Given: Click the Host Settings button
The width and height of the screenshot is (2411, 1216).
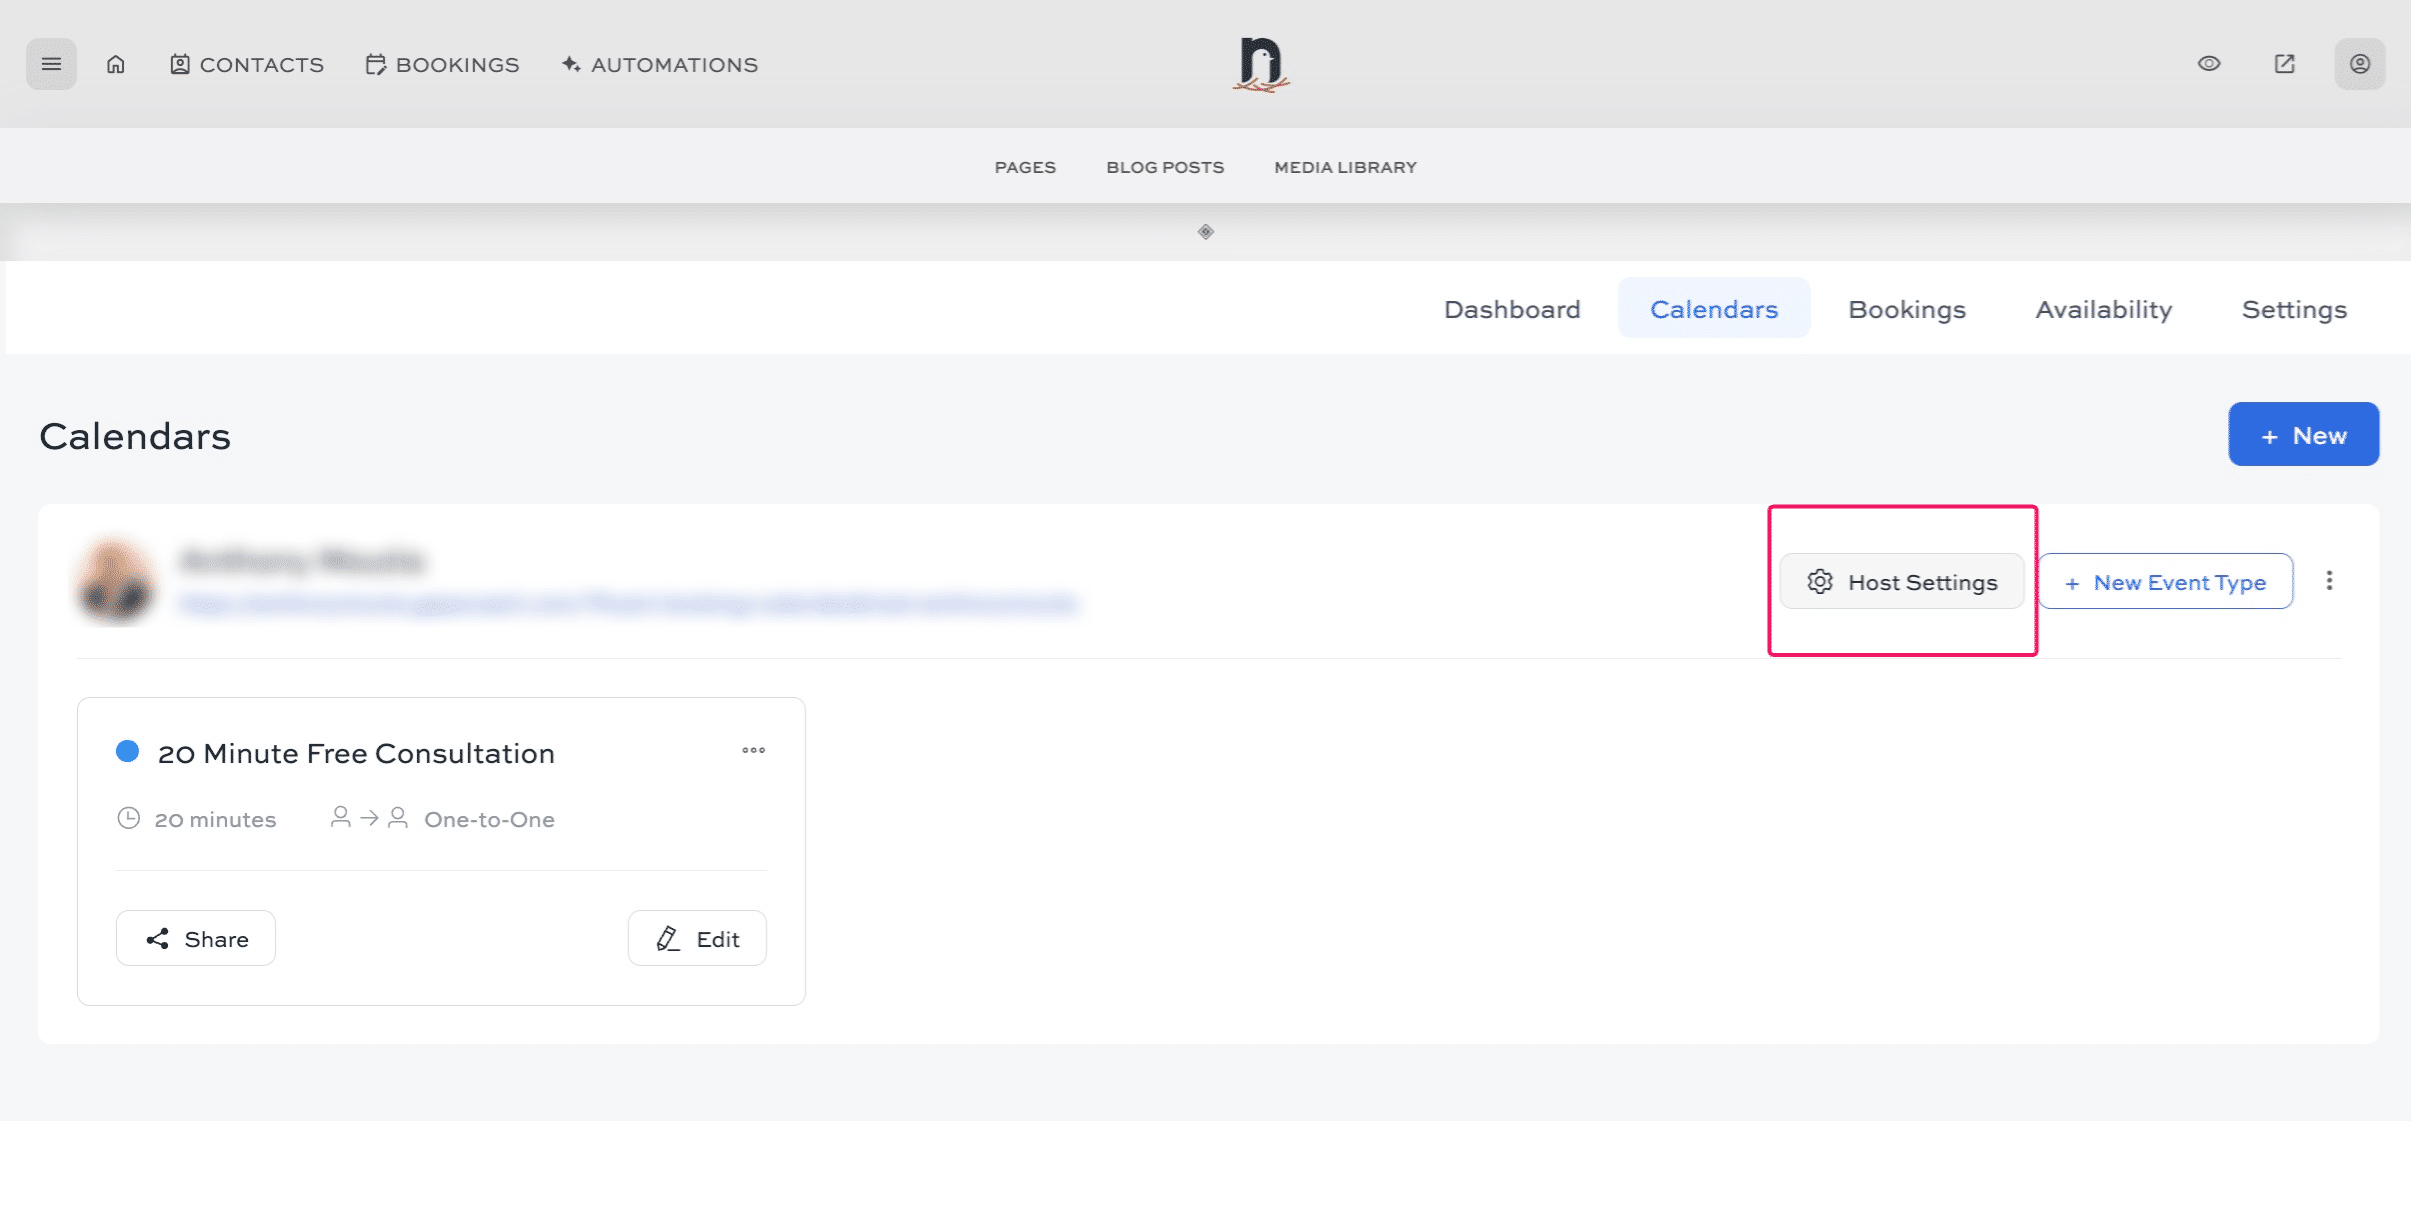Looking at the screenshot, I should click(x=1901, y=582).
